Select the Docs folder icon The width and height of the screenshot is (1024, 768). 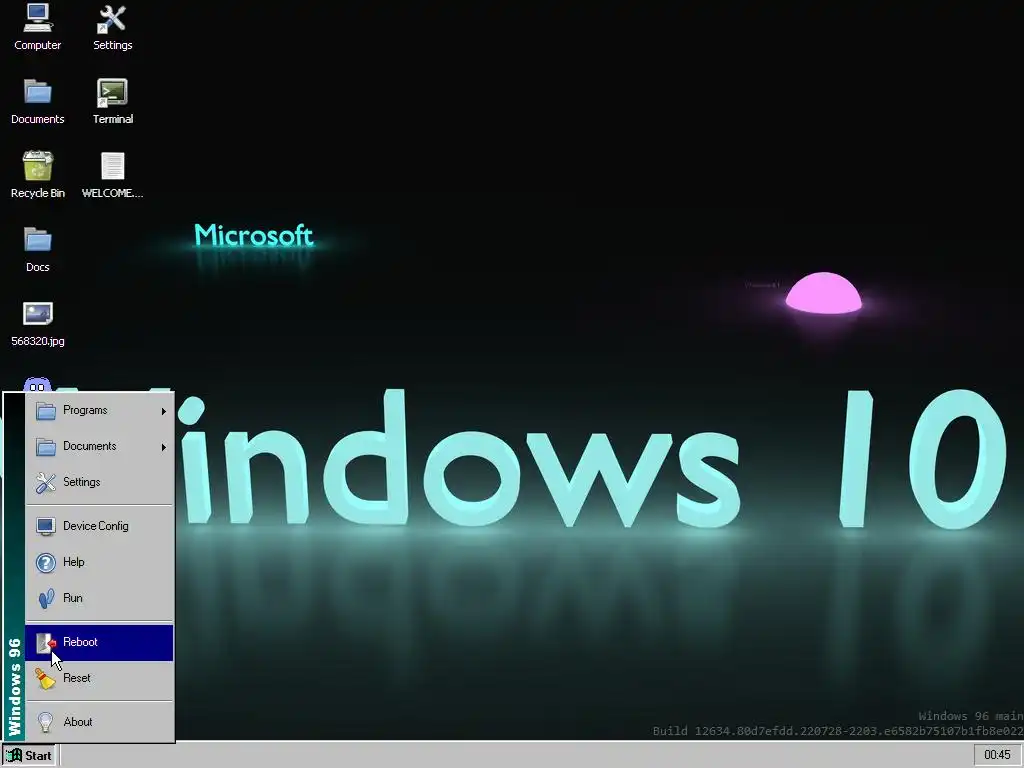37,249
